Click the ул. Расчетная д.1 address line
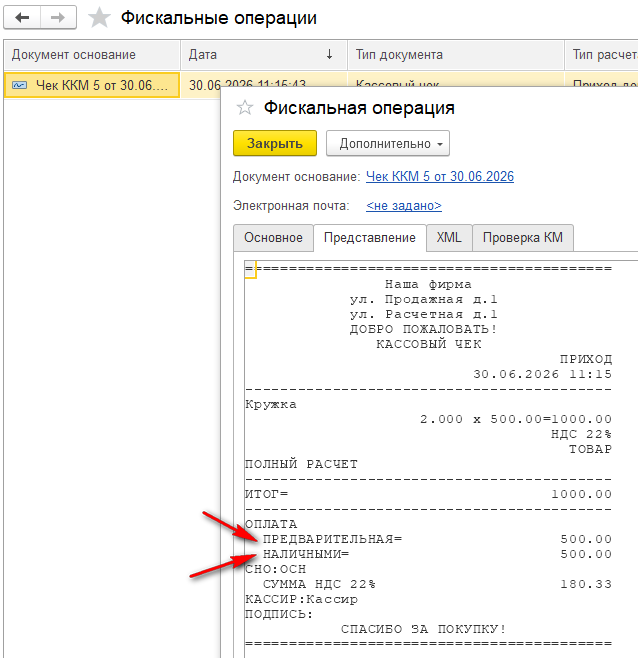 (x=424, y=314)
